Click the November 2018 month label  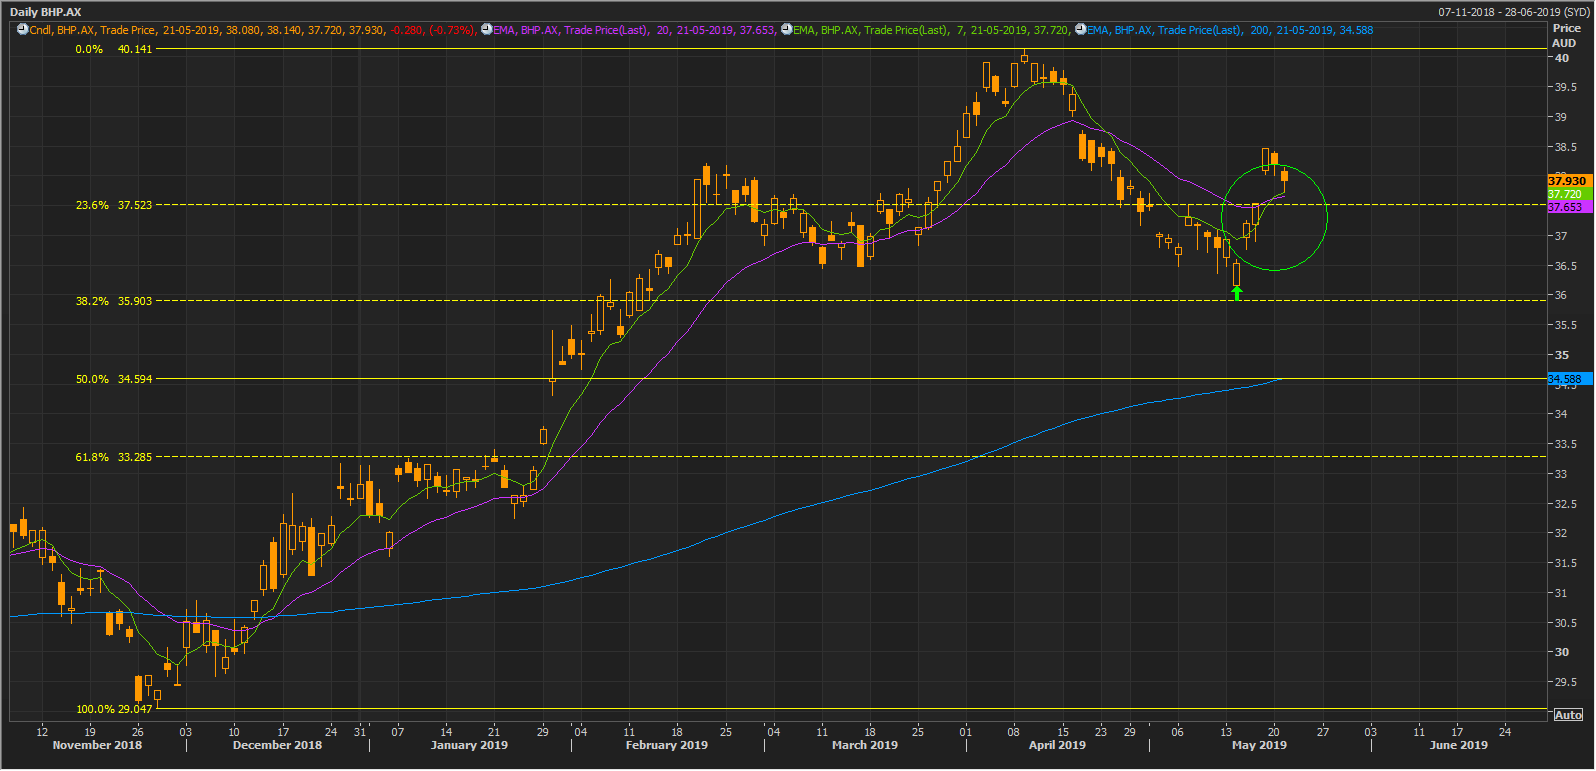coord(97,745)
